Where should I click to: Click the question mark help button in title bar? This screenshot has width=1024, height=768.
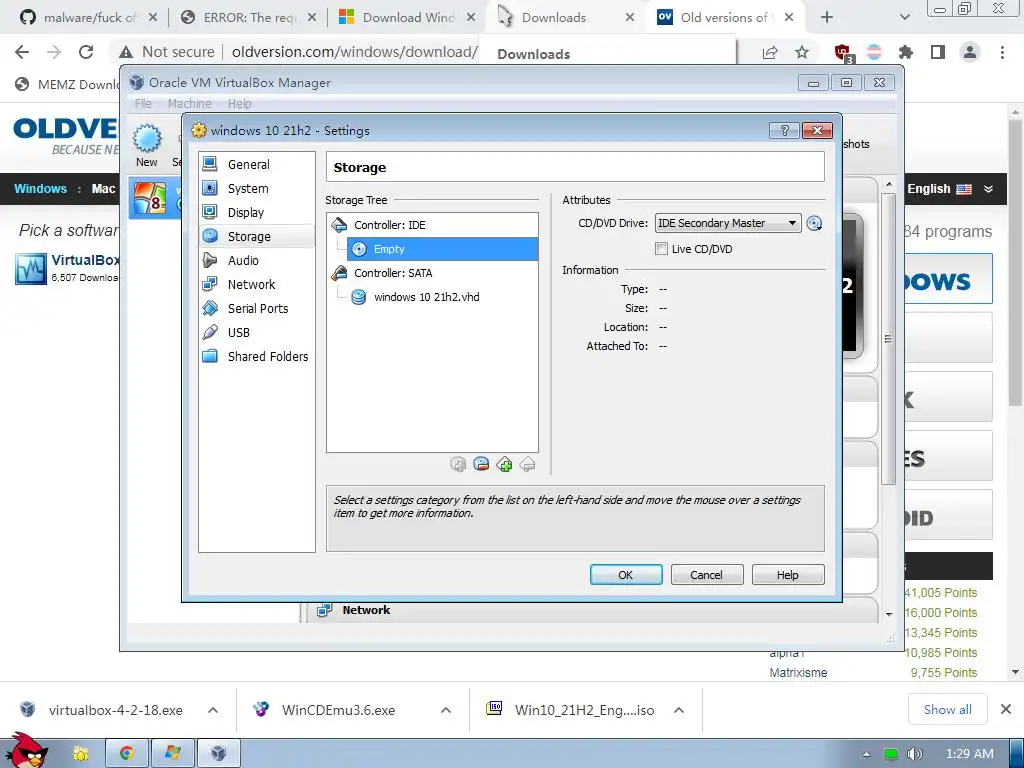click(784, 131)
